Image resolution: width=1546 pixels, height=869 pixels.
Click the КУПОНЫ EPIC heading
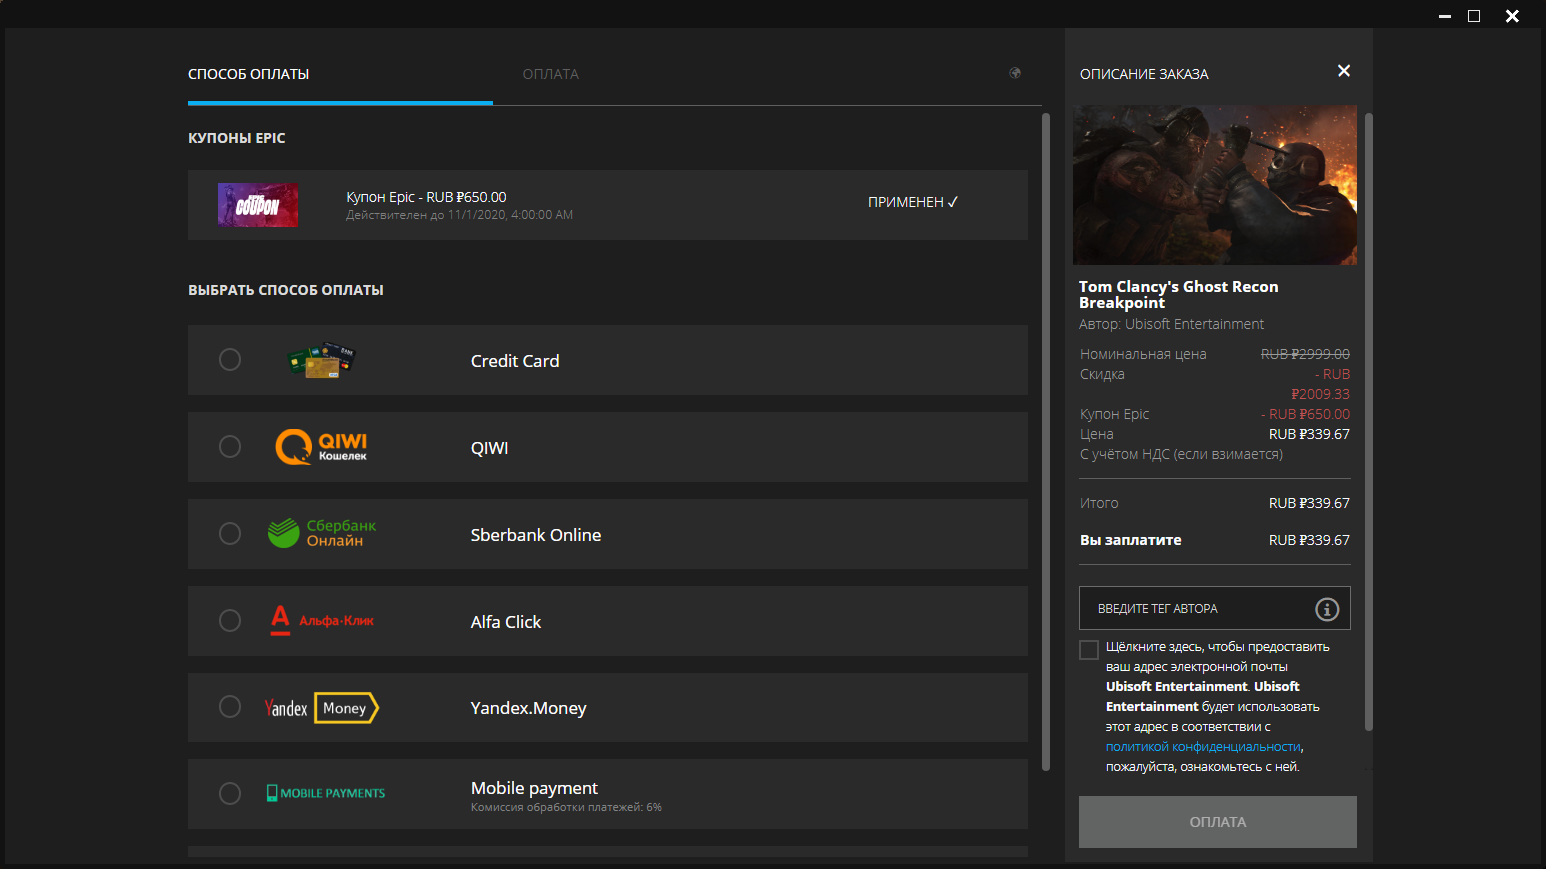237,138
